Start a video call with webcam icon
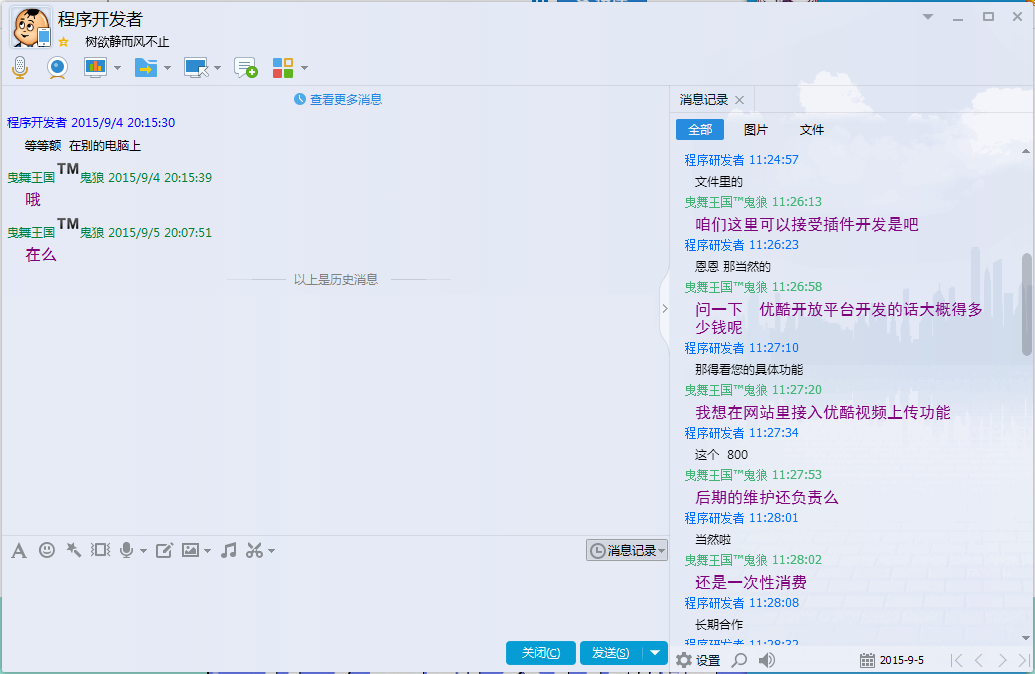Viewport: 1035px width, 674px height. [57, 67]
